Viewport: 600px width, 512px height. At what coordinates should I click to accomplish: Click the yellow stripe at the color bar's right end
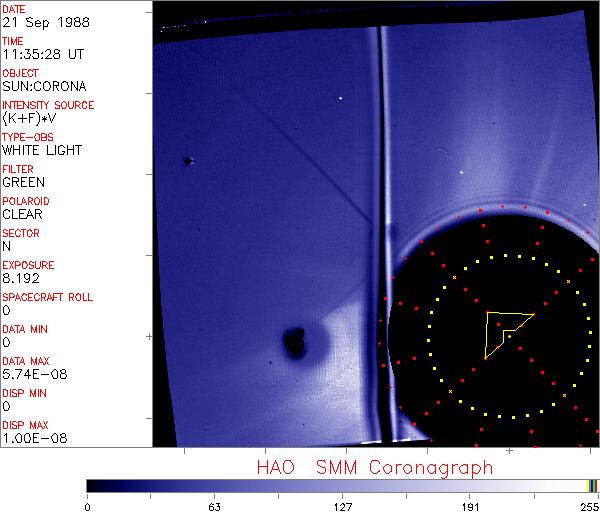click(589, 486)
